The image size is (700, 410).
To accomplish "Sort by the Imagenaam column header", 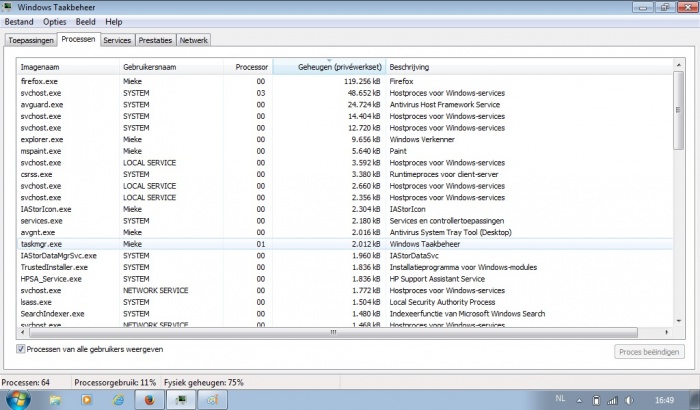I will click(x=68, y=67).
